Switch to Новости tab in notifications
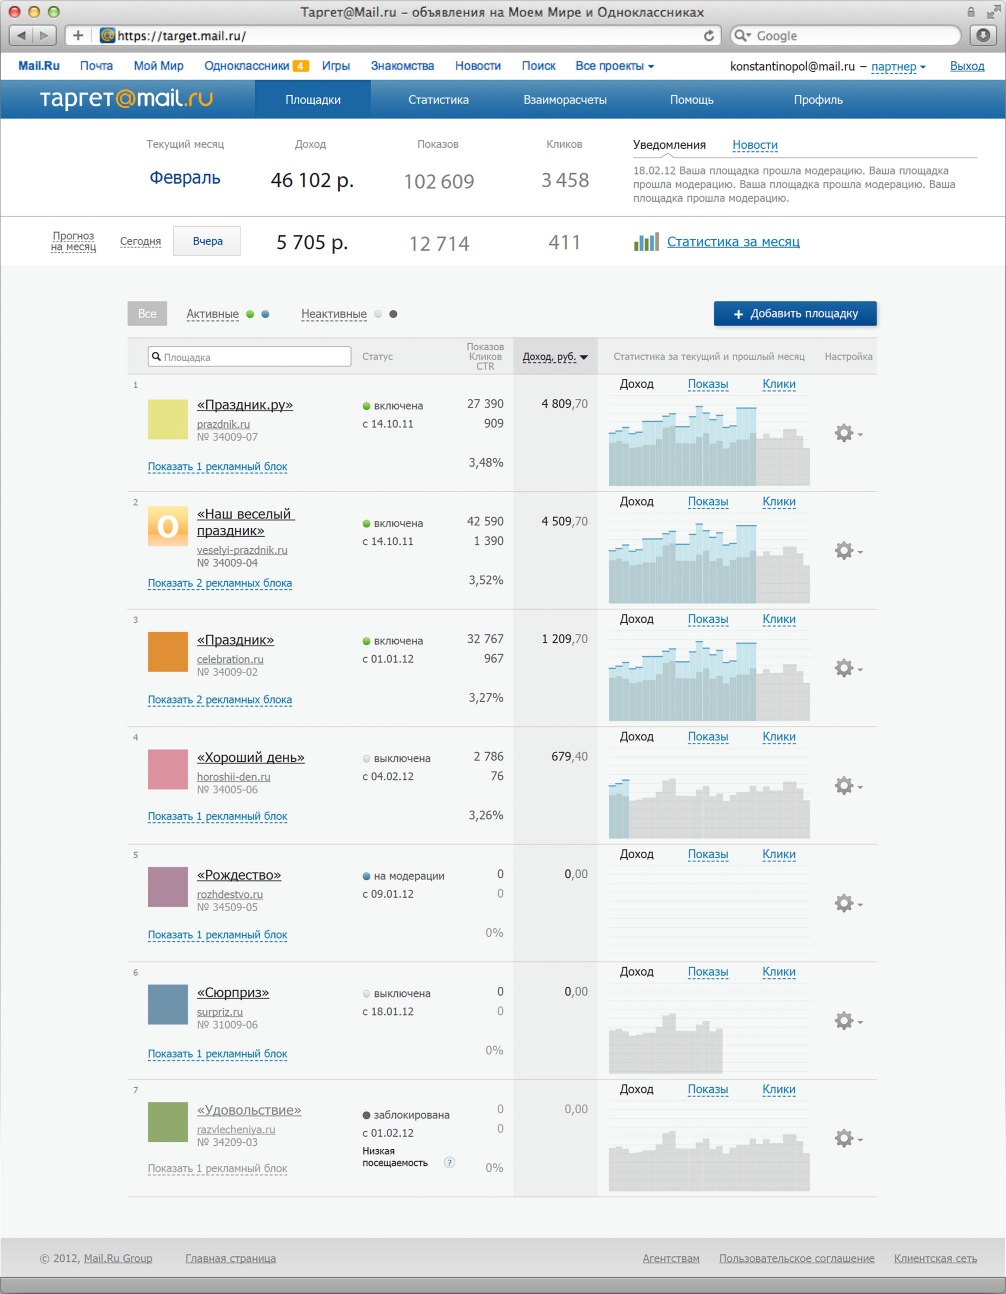The height and width of the screenshot is (1294, 1006). (x=755, y=145)
